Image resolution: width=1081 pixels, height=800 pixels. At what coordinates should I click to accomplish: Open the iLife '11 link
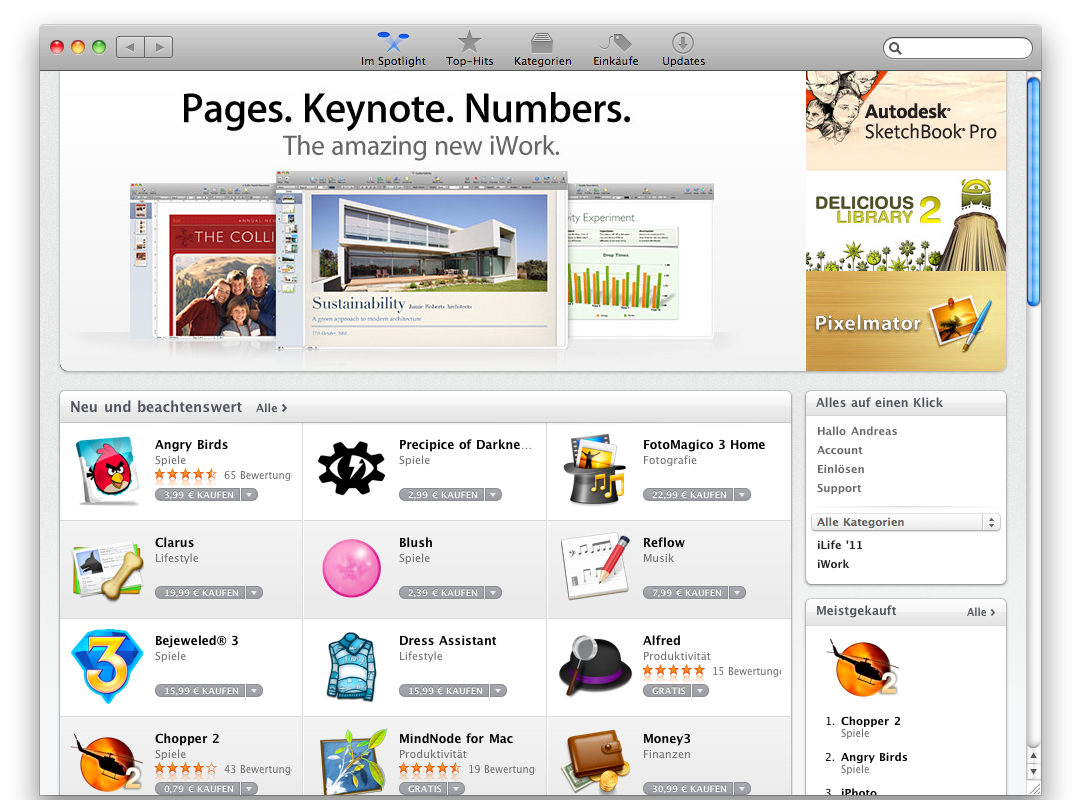click(840, 545)
